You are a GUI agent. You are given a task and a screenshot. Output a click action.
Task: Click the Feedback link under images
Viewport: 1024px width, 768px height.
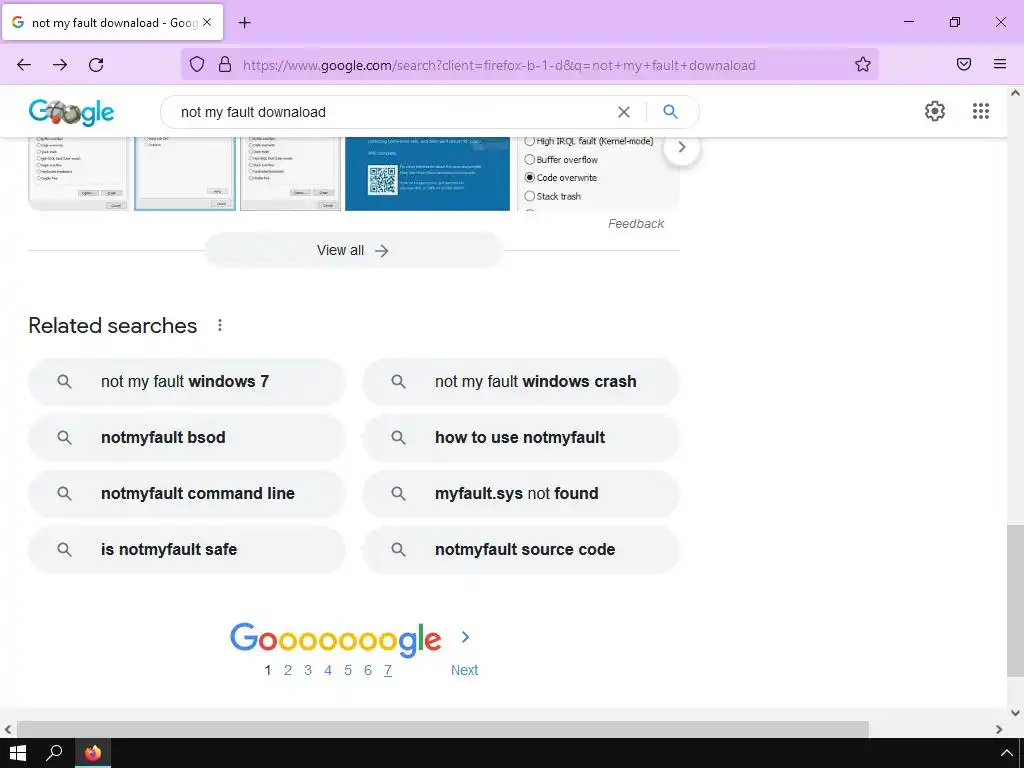pyautogui.click(x=635, y=223)
